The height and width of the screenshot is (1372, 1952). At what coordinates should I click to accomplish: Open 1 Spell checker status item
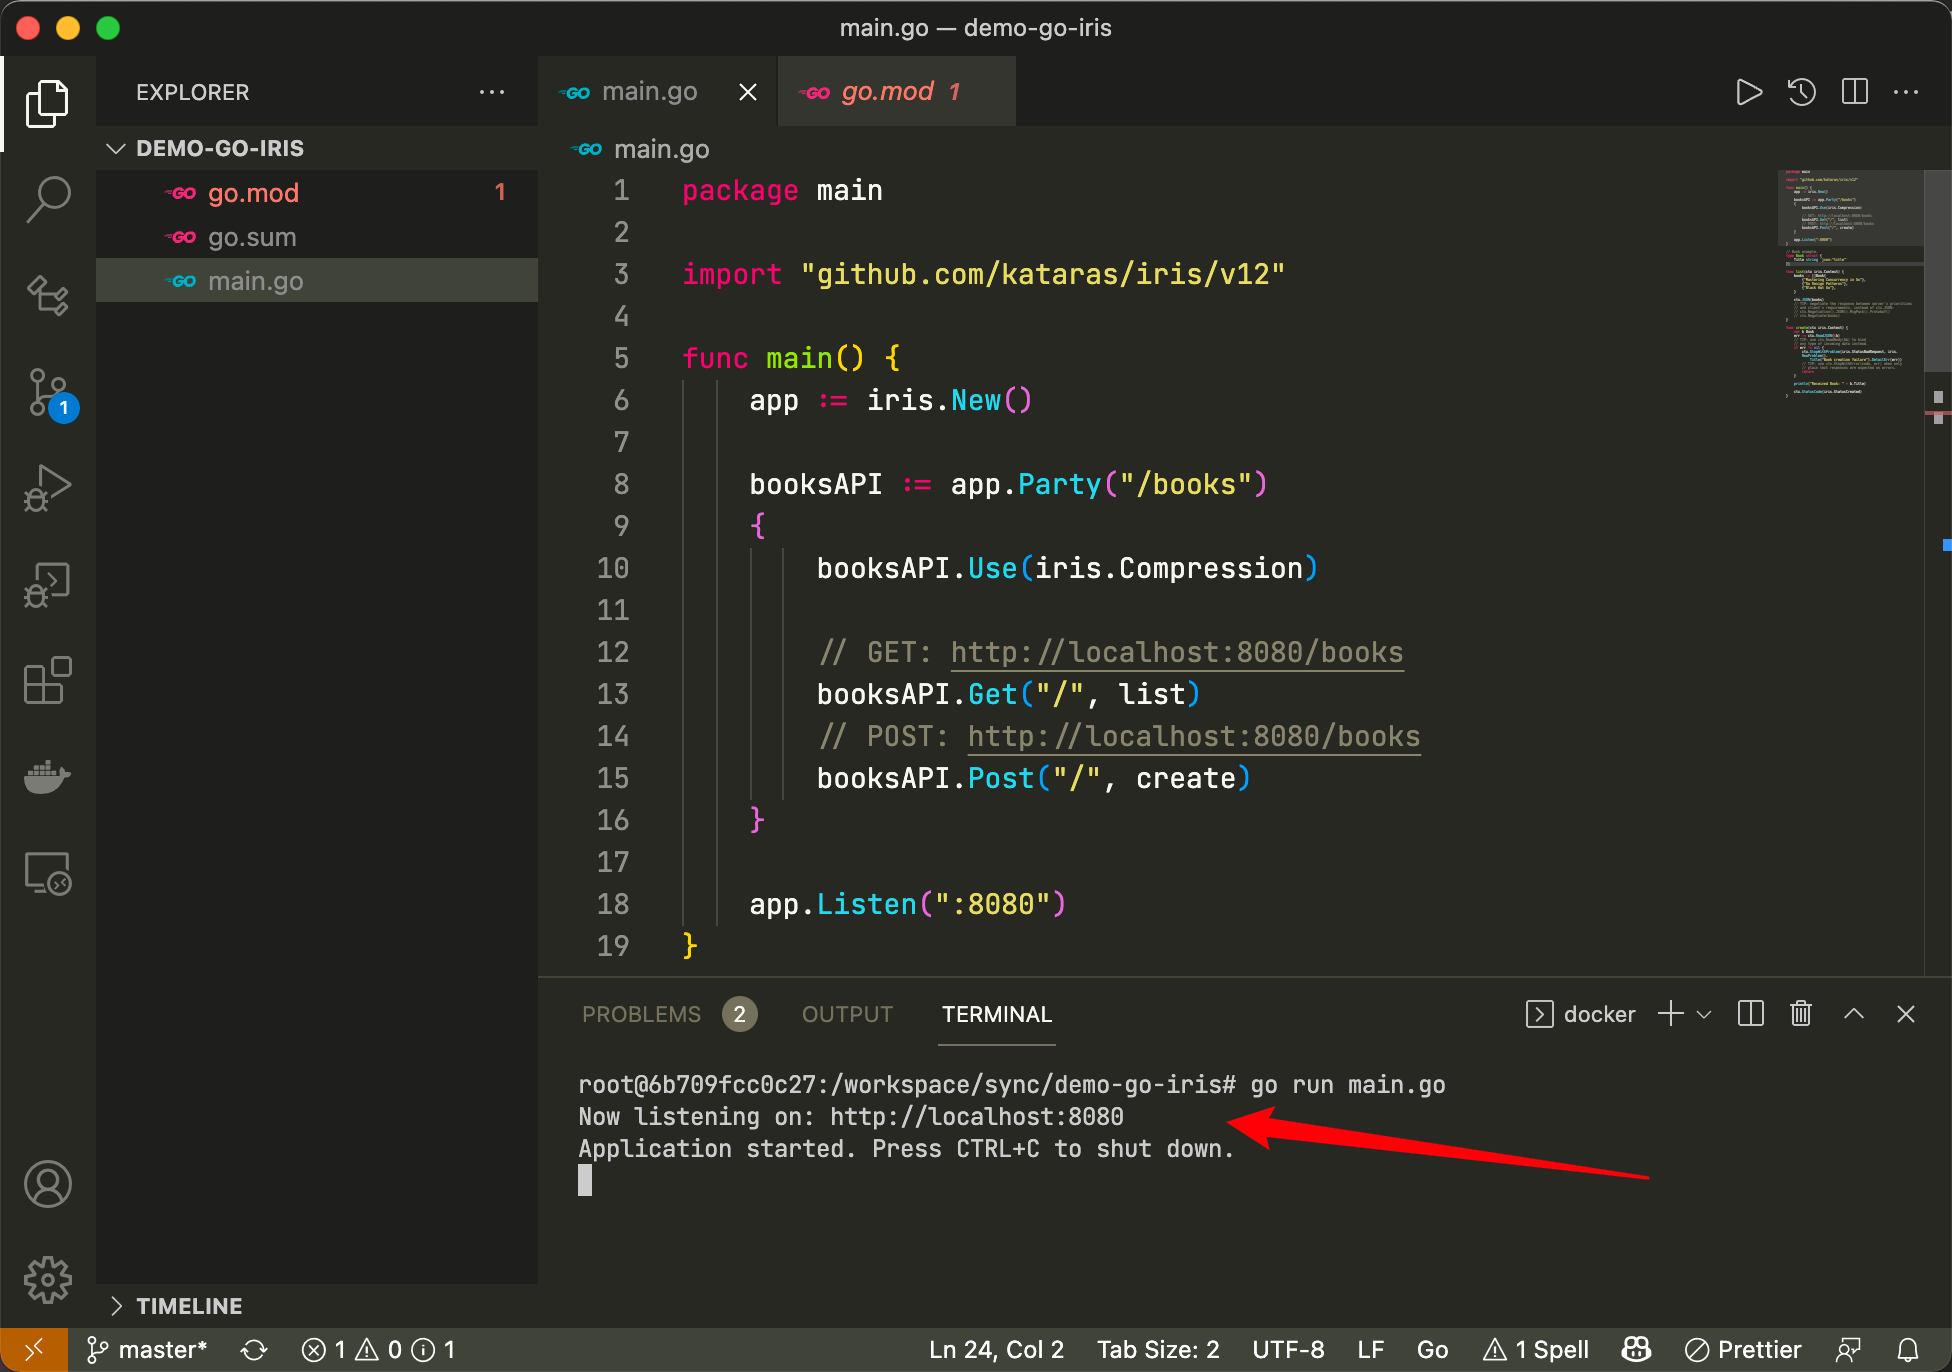click(x=1536, y=1350)
